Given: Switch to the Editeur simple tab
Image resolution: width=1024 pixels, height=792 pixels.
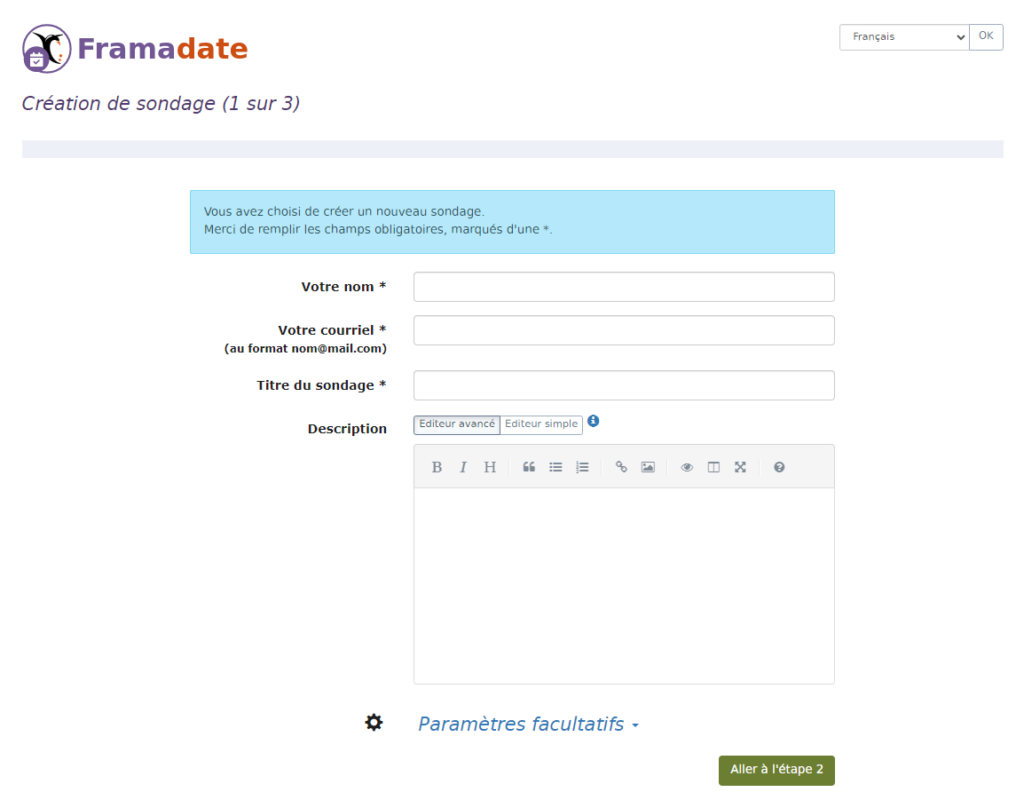Looking at the screenshot, I should [x=541, y=424].
